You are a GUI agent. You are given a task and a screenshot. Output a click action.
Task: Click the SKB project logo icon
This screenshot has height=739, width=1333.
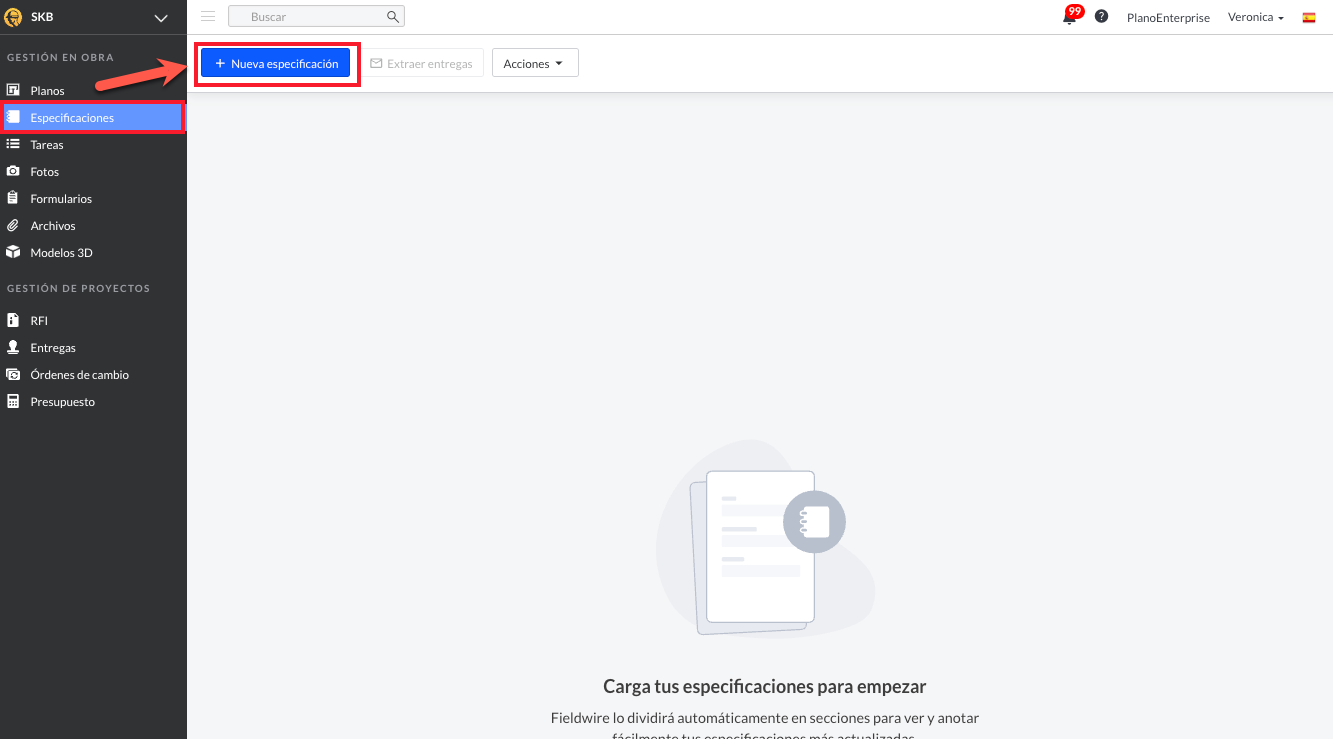click(14, 17)
